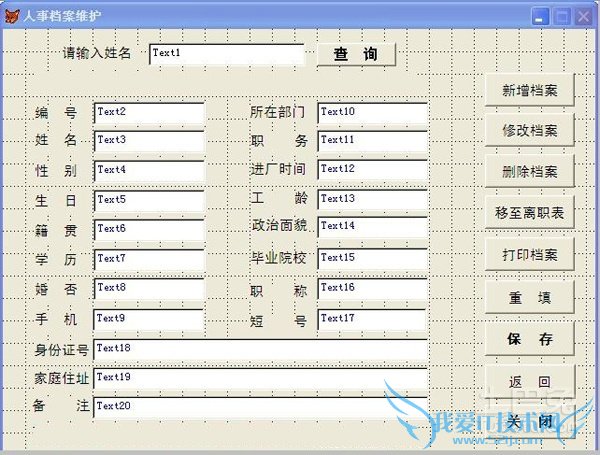Click the 手机 field Text9
Screen dimensions: 600x455
[x=149, y=319]
